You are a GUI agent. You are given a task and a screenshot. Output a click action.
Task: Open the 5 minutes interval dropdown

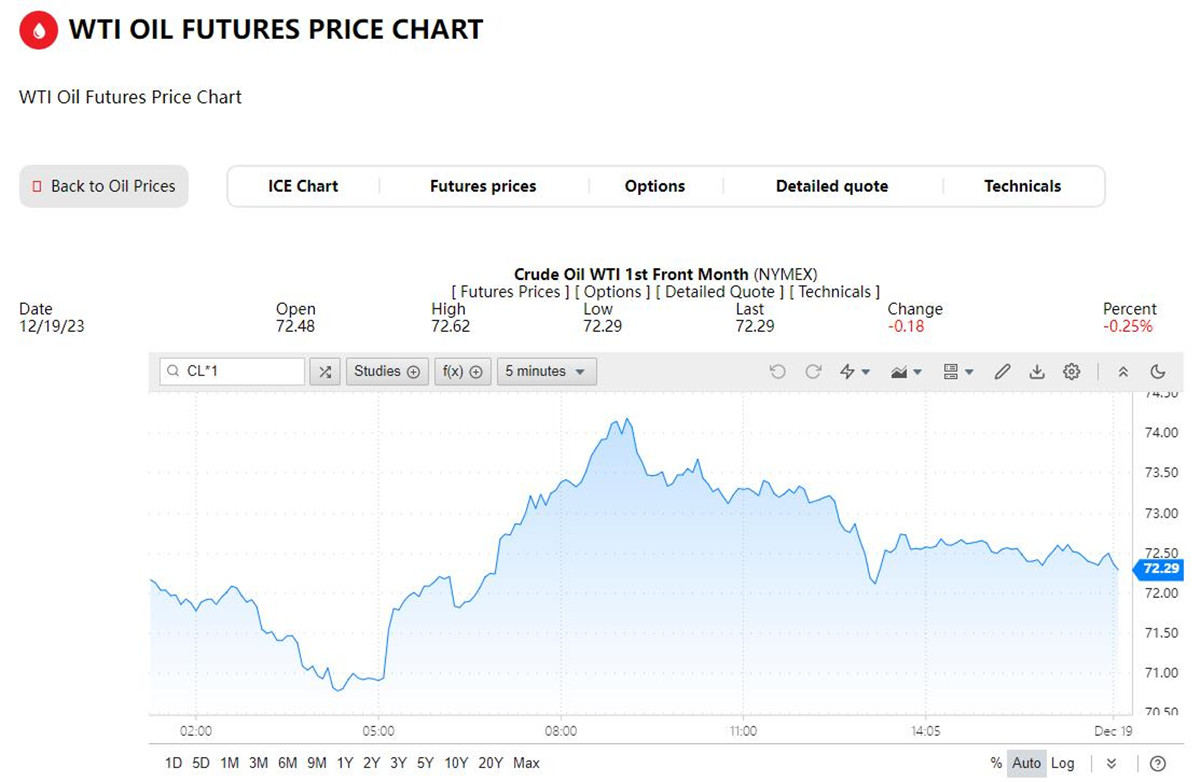pos(547,371)
